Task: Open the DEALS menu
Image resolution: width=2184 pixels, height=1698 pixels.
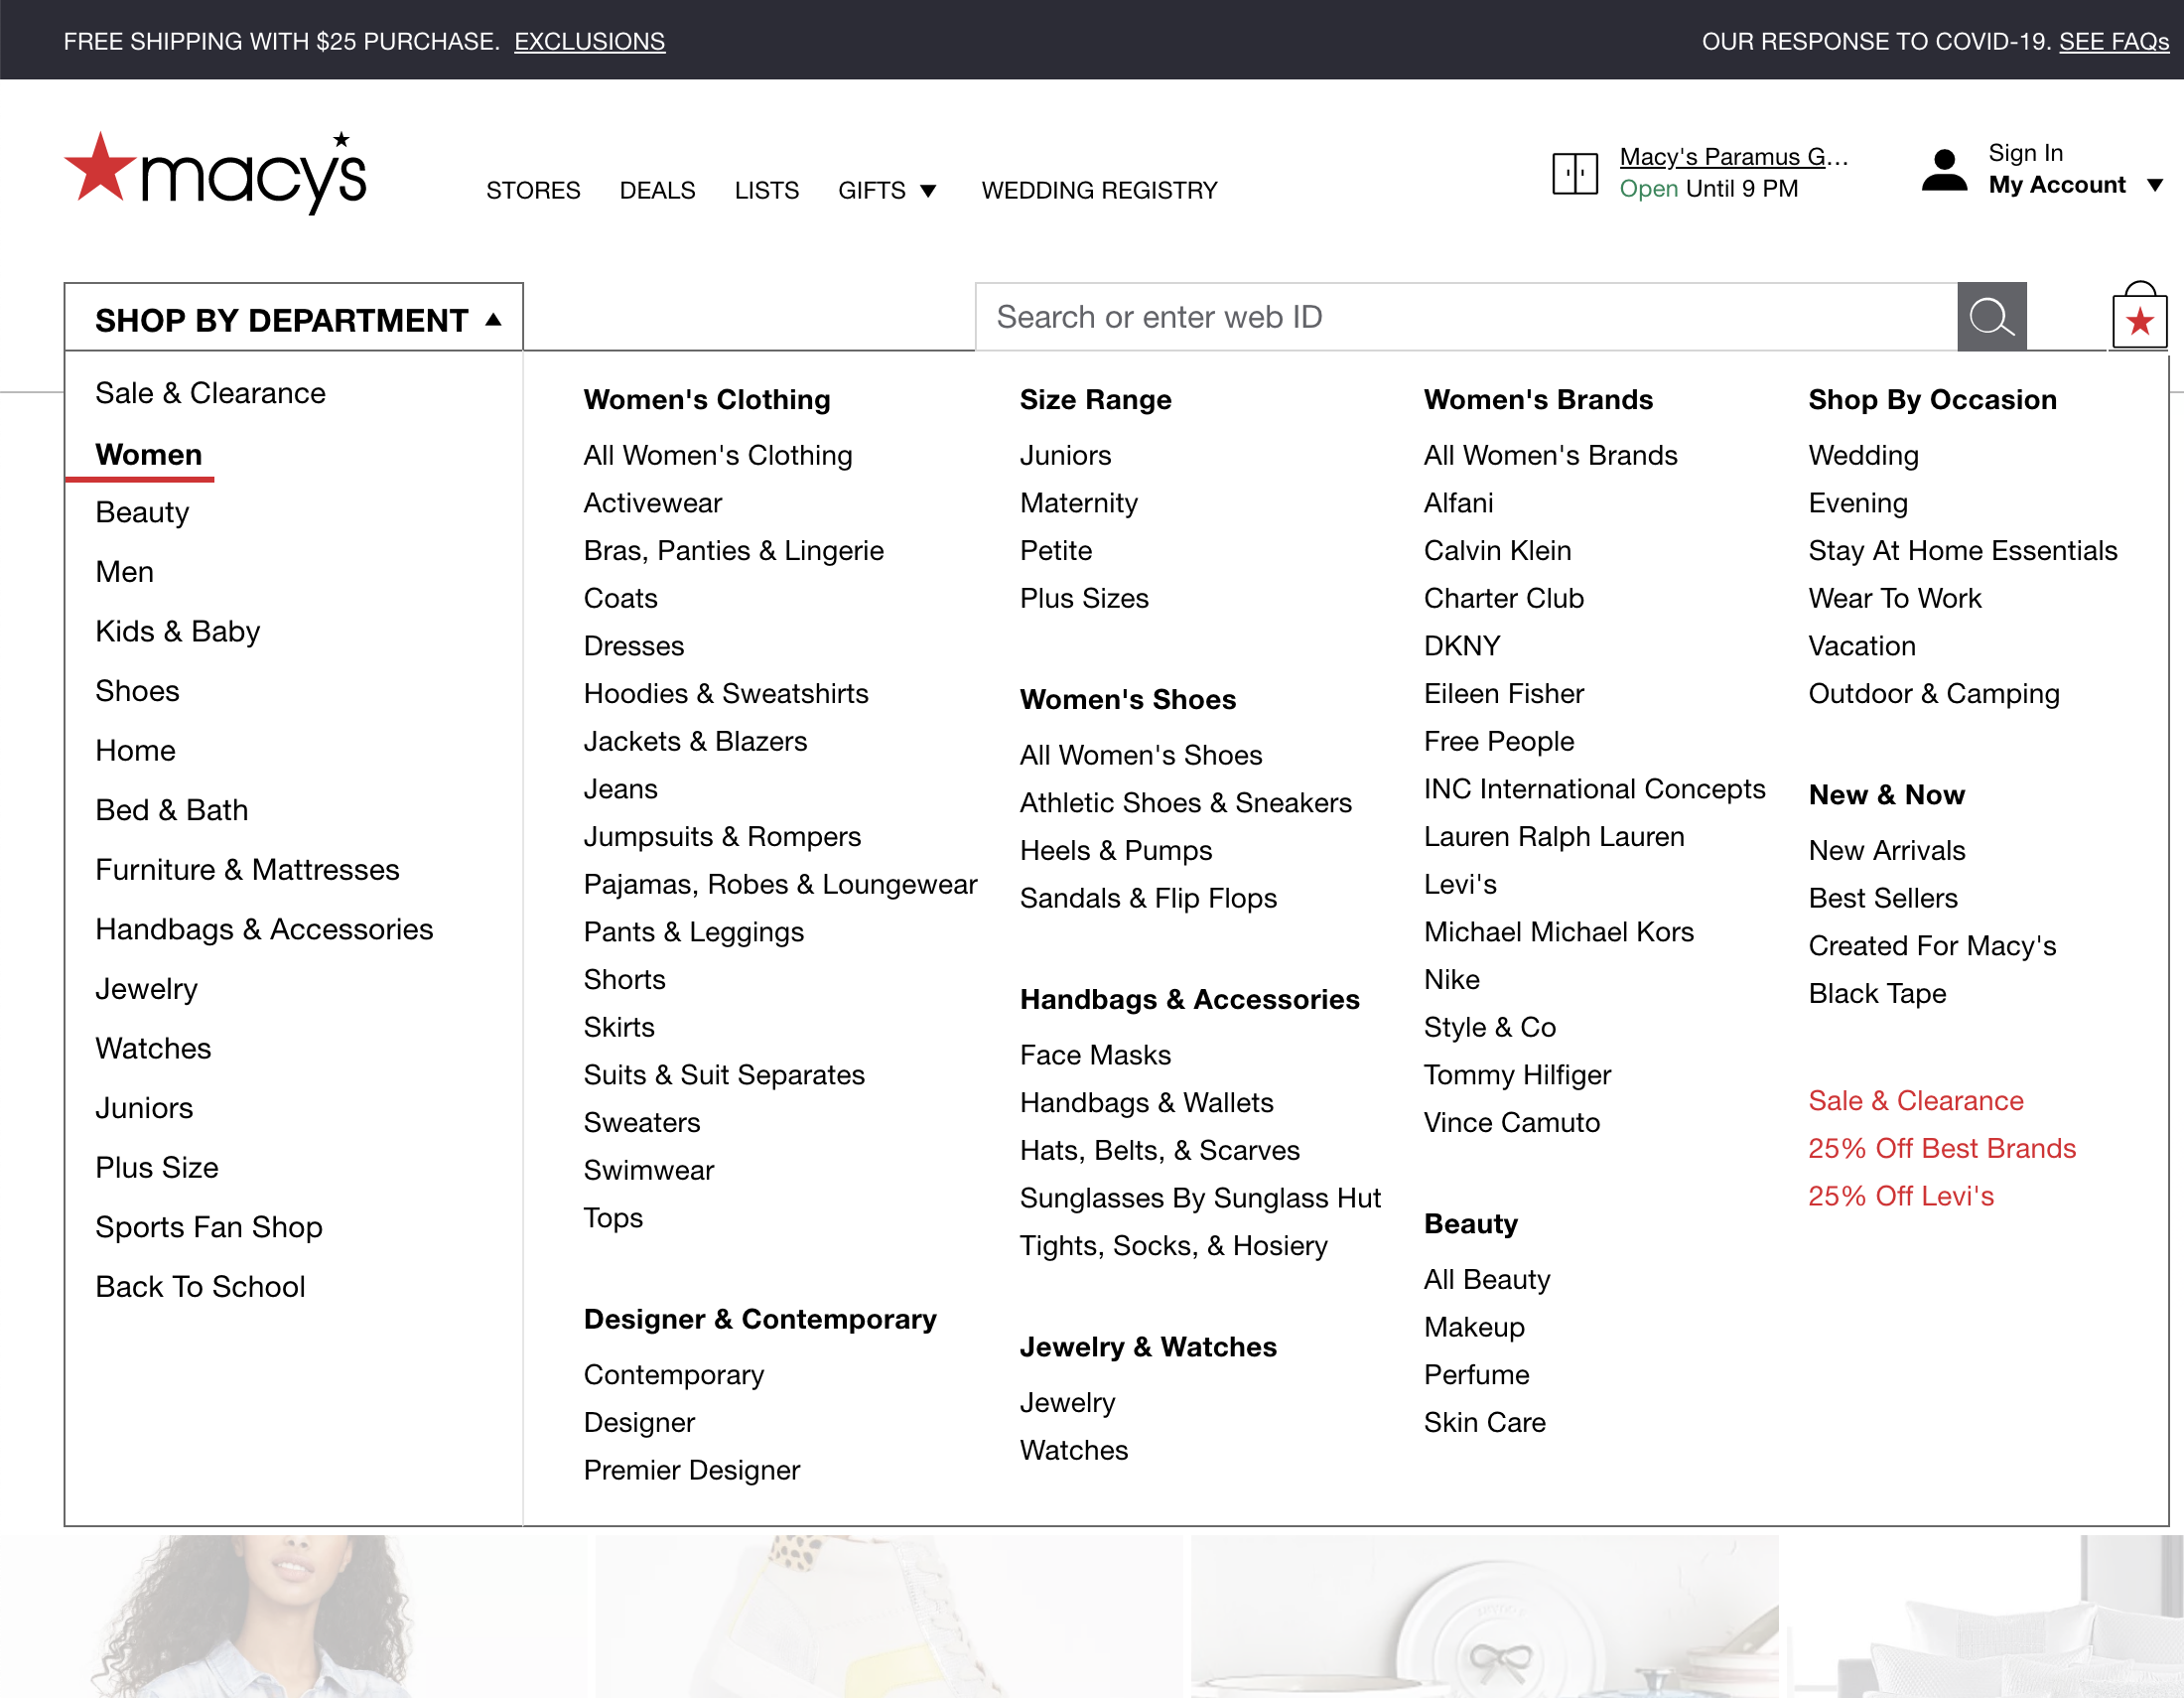Action: [657, 190]
